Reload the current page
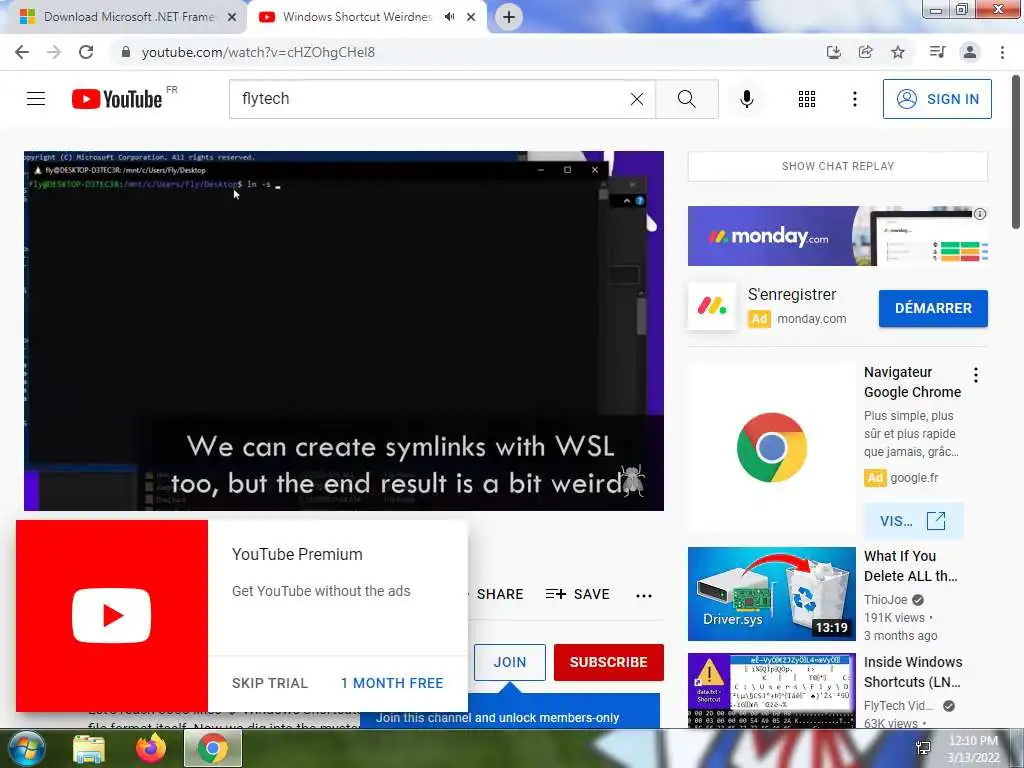Viewport: 1024px width, 768px height. click(x=86, y=52)
